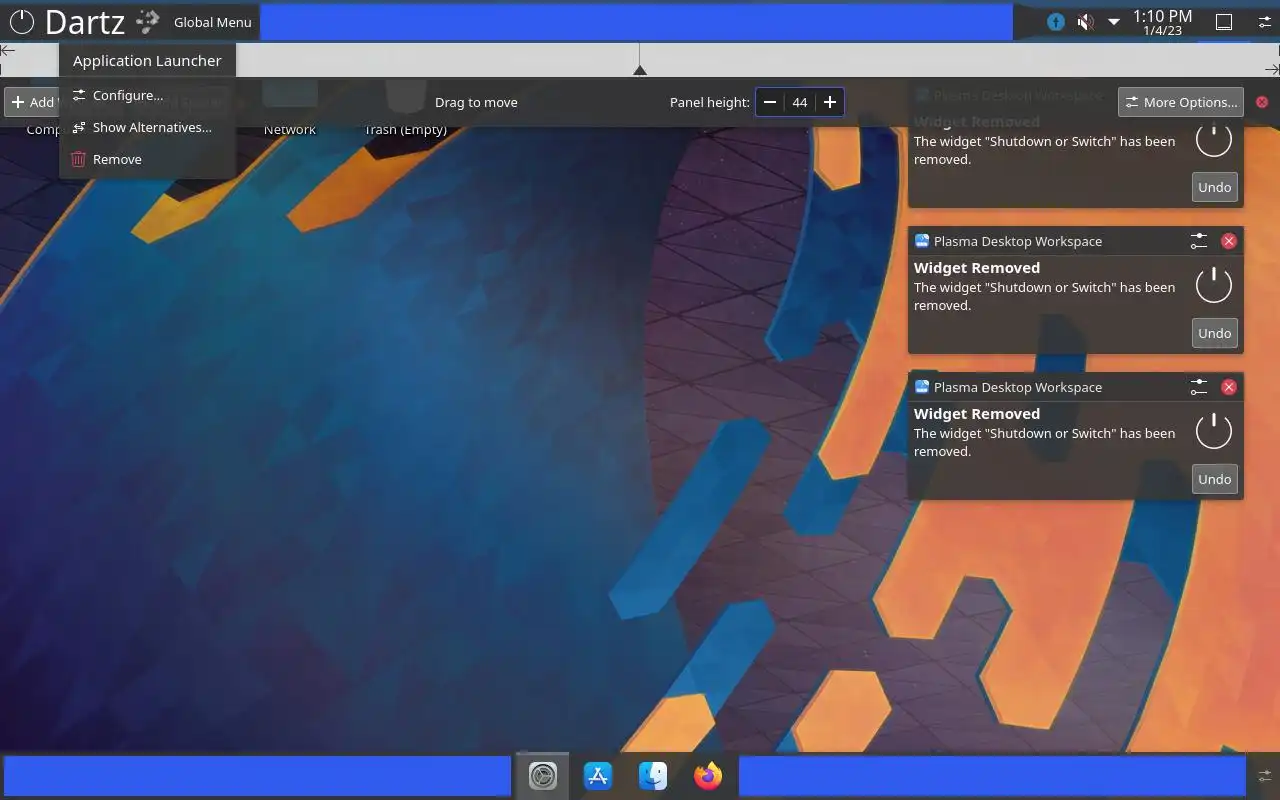Open configure icon on the bottom notification header
This screenshot has height=800, width=1280.
click(1199, 387)
